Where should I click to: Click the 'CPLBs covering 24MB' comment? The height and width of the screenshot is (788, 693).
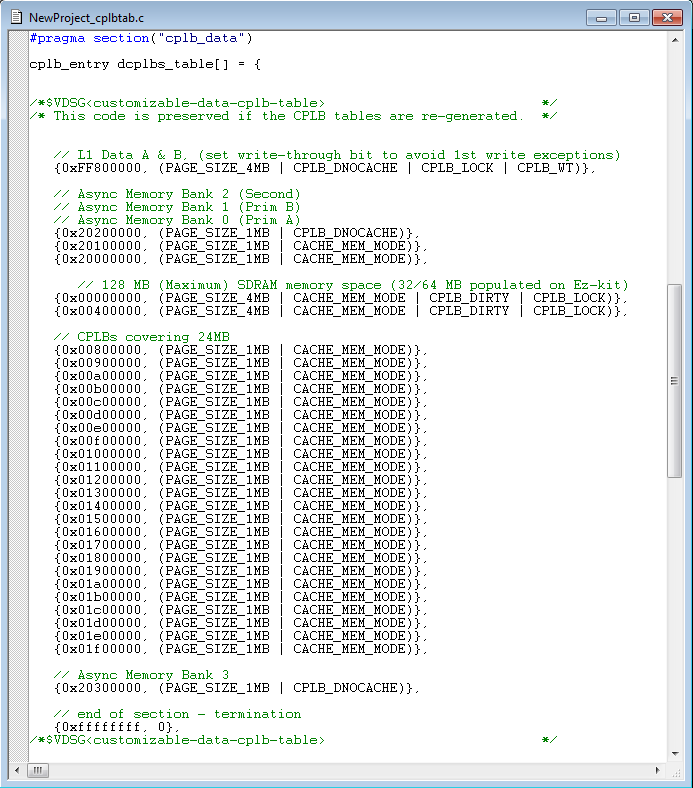click(x=141, y=337)
